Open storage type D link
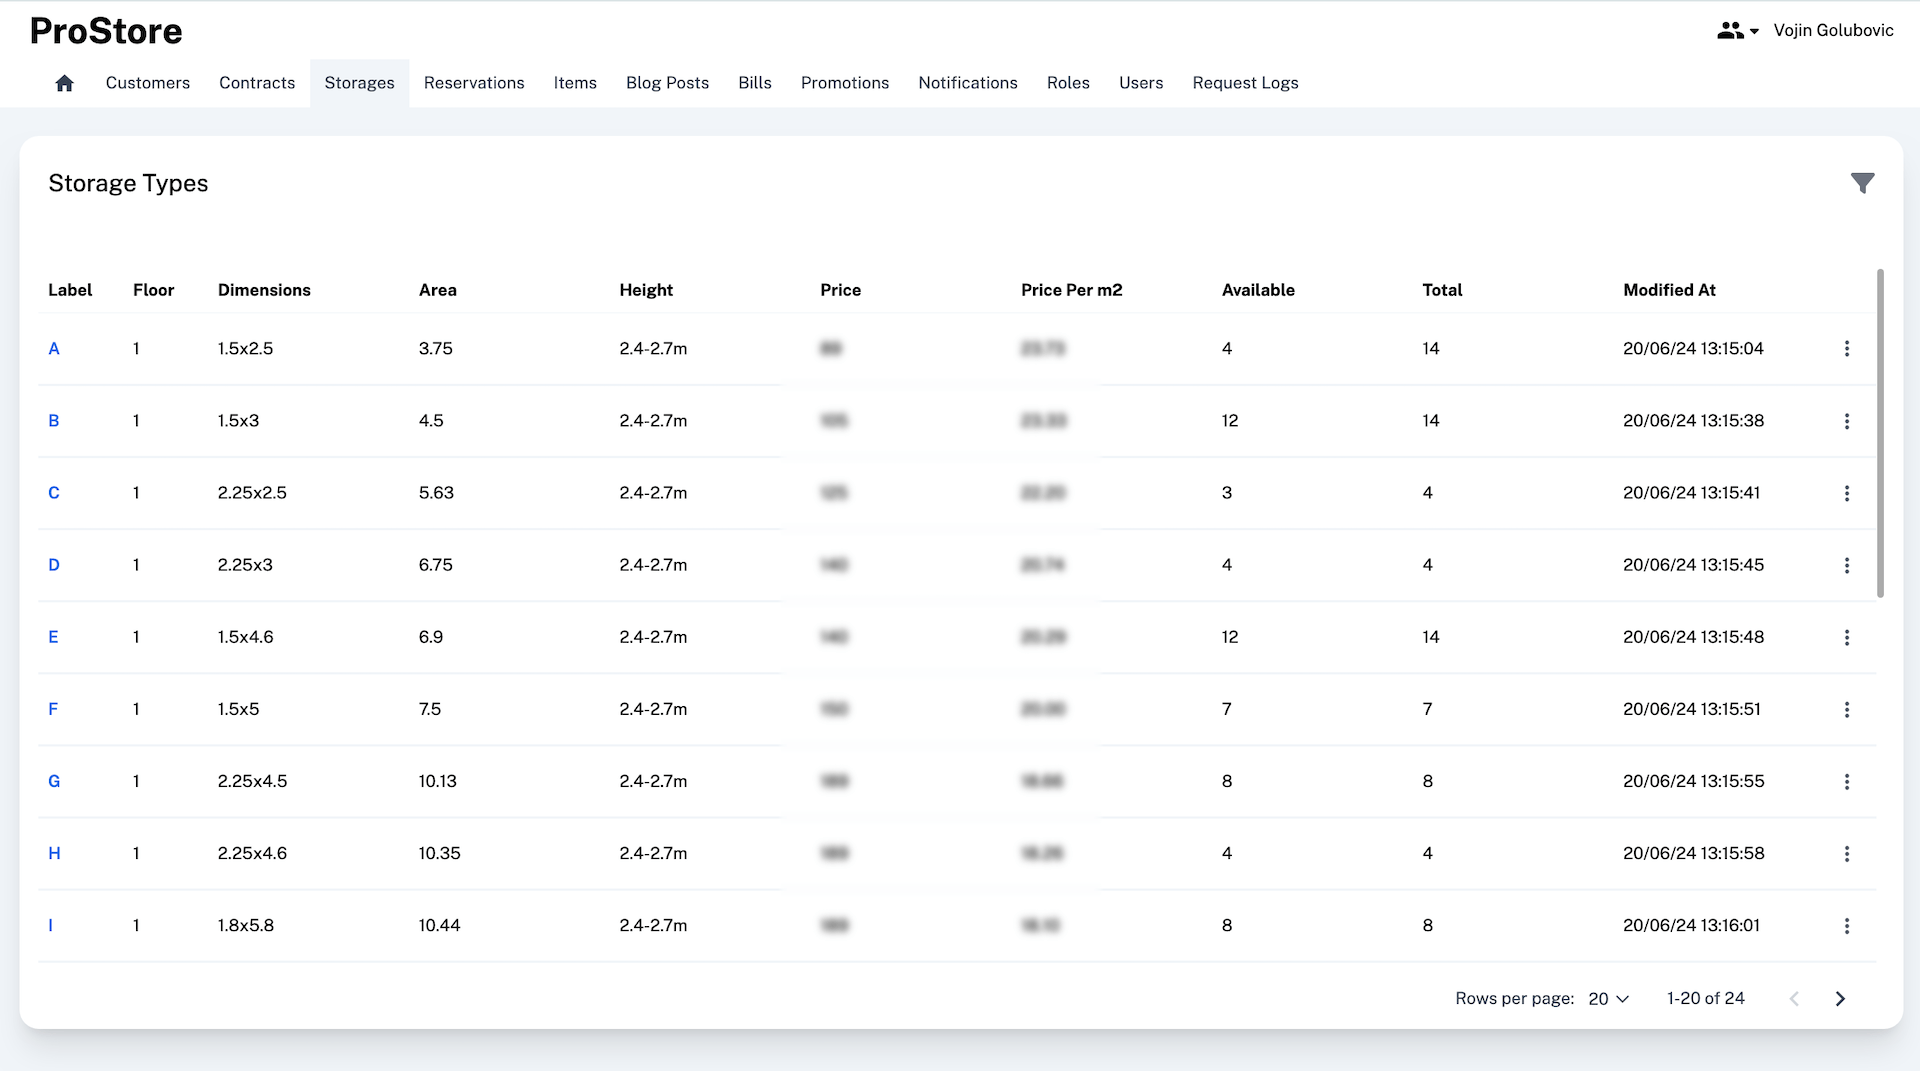Screen dimensions: 1920x1071 tap(54, 565)
